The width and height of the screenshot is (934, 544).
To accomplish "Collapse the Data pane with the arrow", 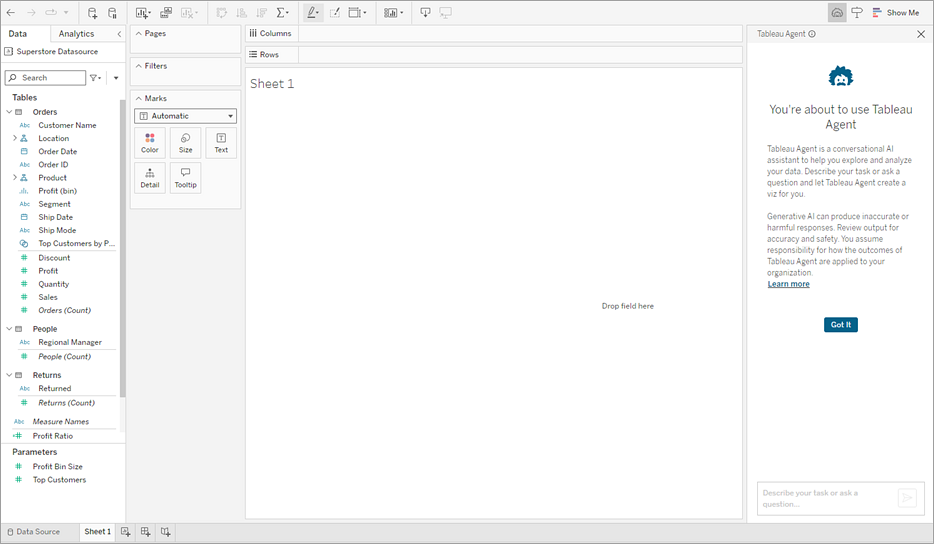I will [x=119, y=34].
